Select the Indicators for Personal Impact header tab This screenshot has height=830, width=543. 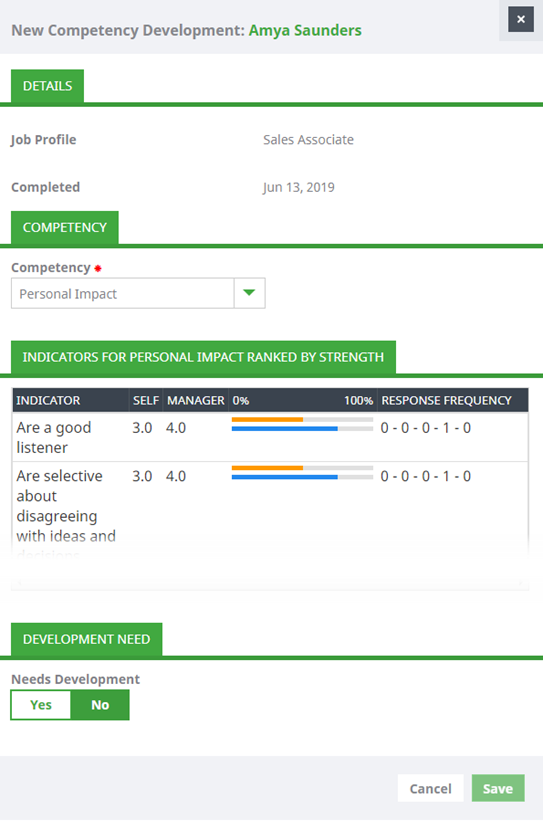203,357
